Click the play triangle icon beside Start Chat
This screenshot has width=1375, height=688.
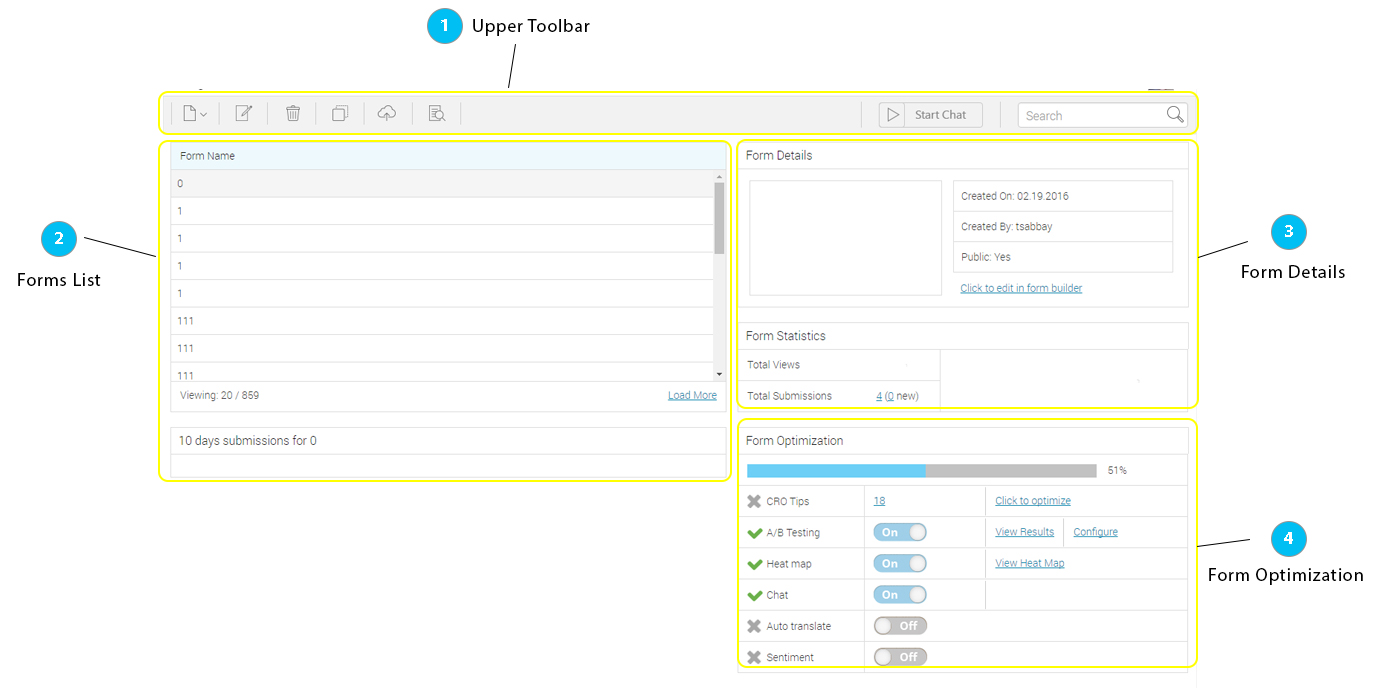pos(893,115)
